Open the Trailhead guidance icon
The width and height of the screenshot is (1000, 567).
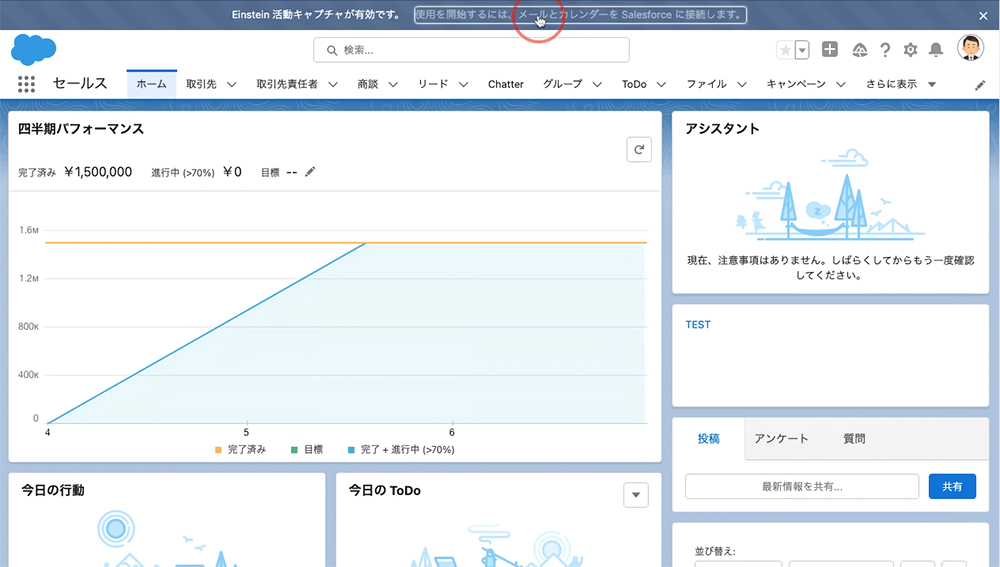[860, 50]
